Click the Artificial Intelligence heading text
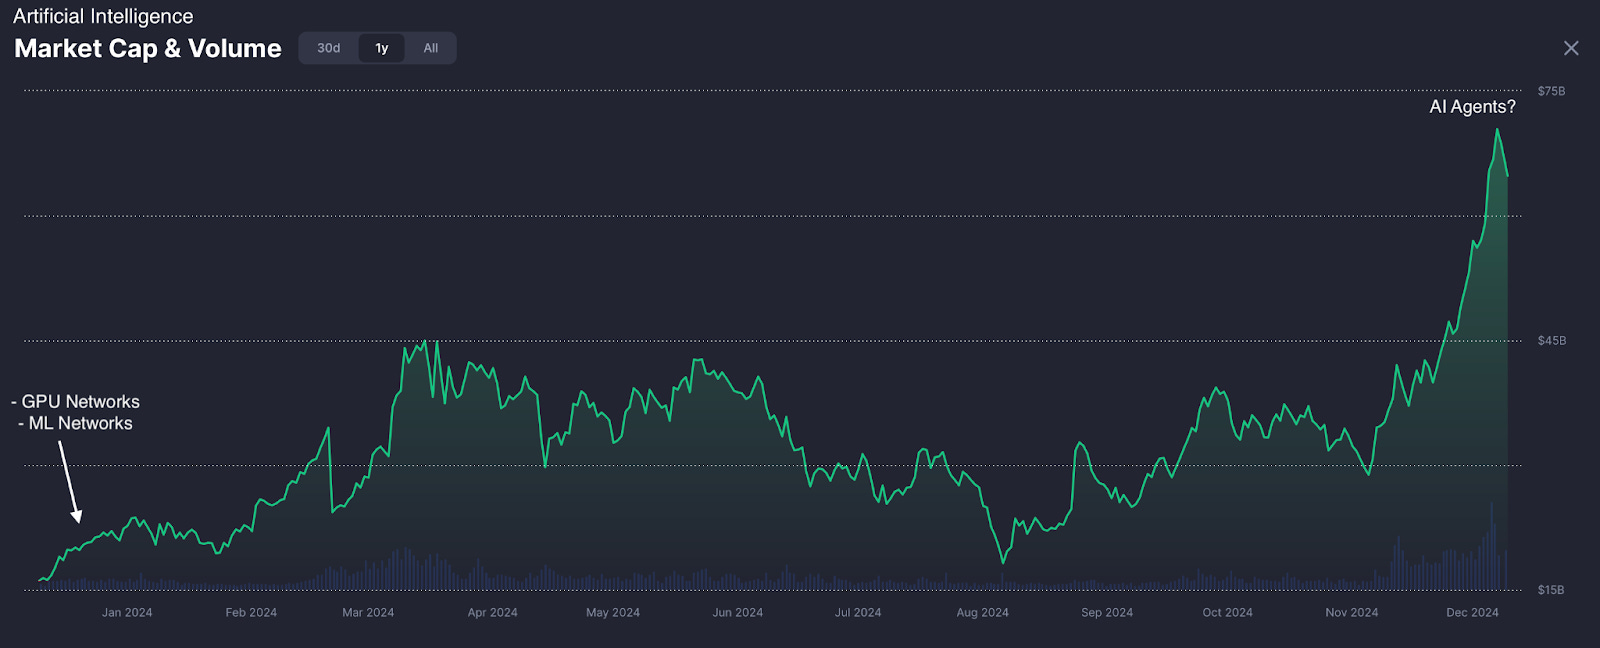The width and height of the screenshot is (1600, 648). click(x=103, y=16)
